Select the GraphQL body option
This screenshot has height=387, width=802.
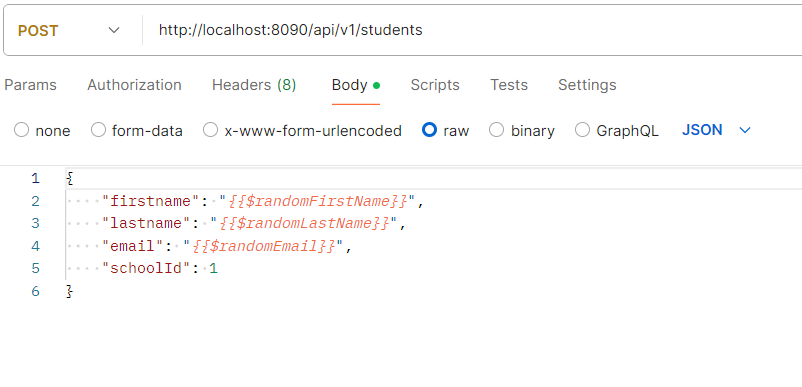click(582, 130)
